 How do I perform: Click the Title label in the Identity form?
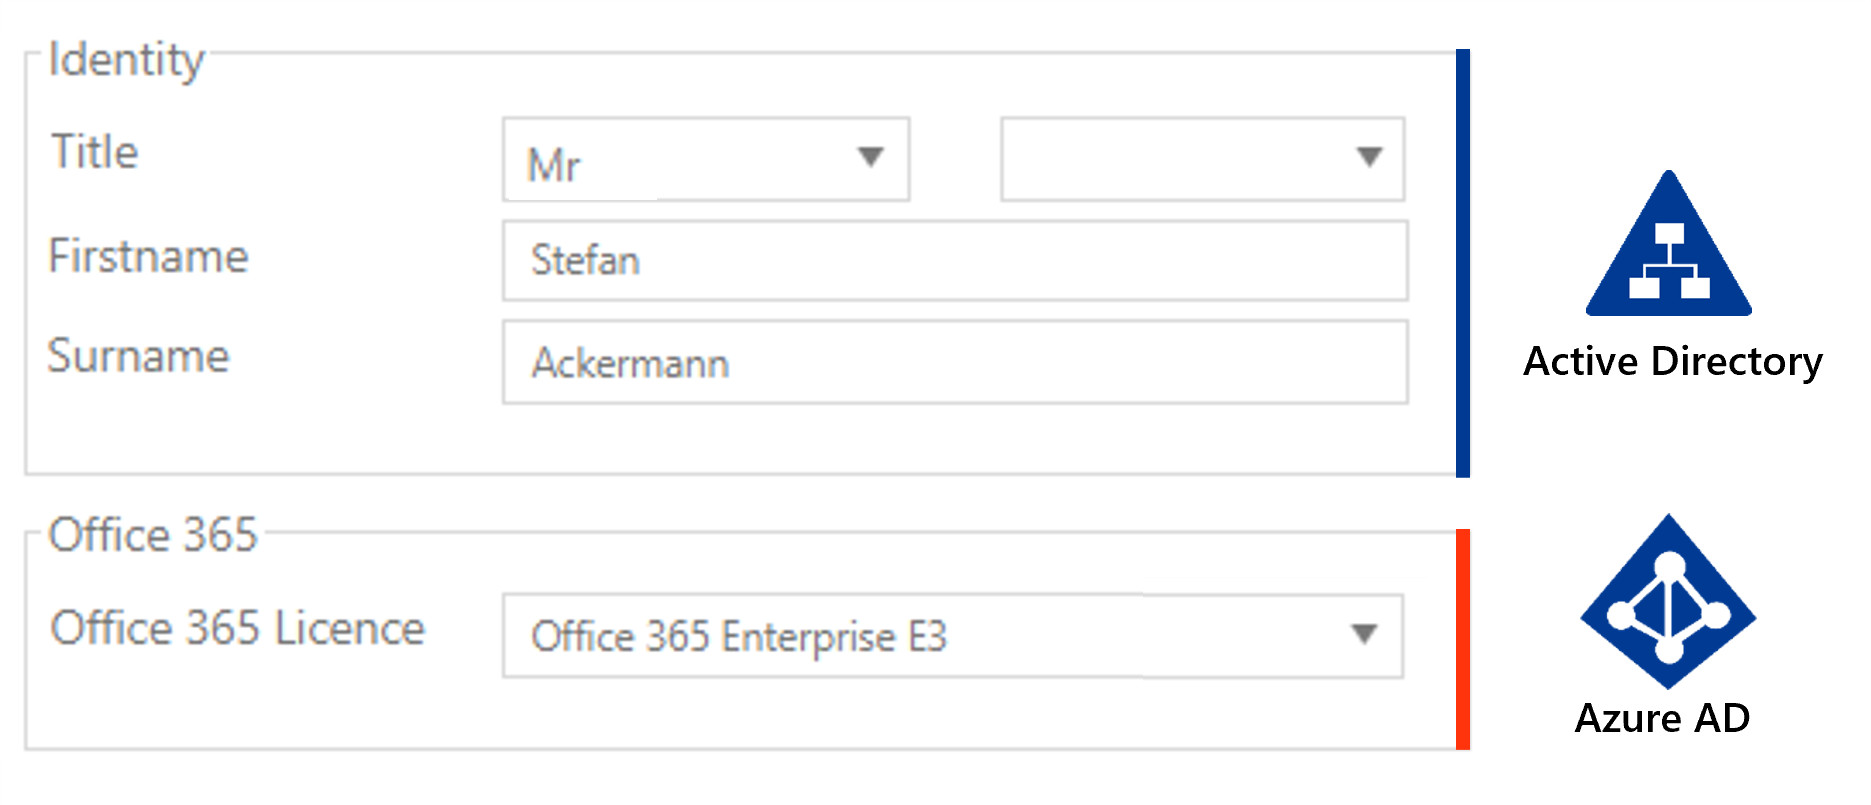(x=93, y=152)
